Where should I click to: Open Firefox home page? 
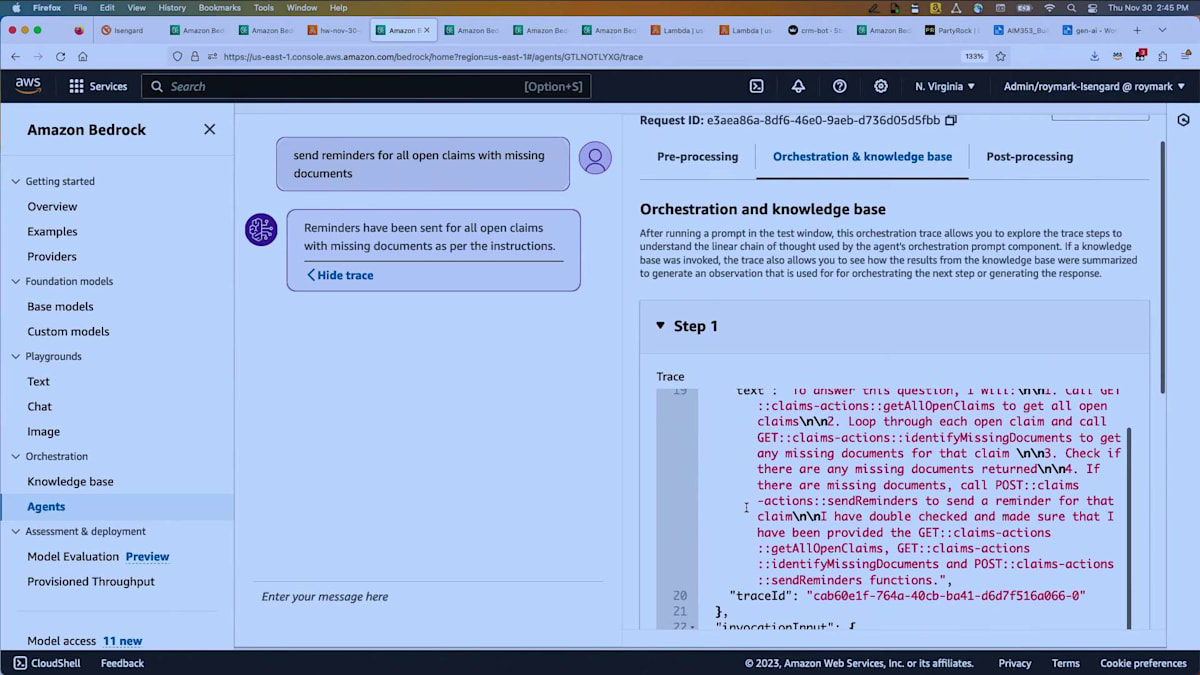[x=83, y=57]
